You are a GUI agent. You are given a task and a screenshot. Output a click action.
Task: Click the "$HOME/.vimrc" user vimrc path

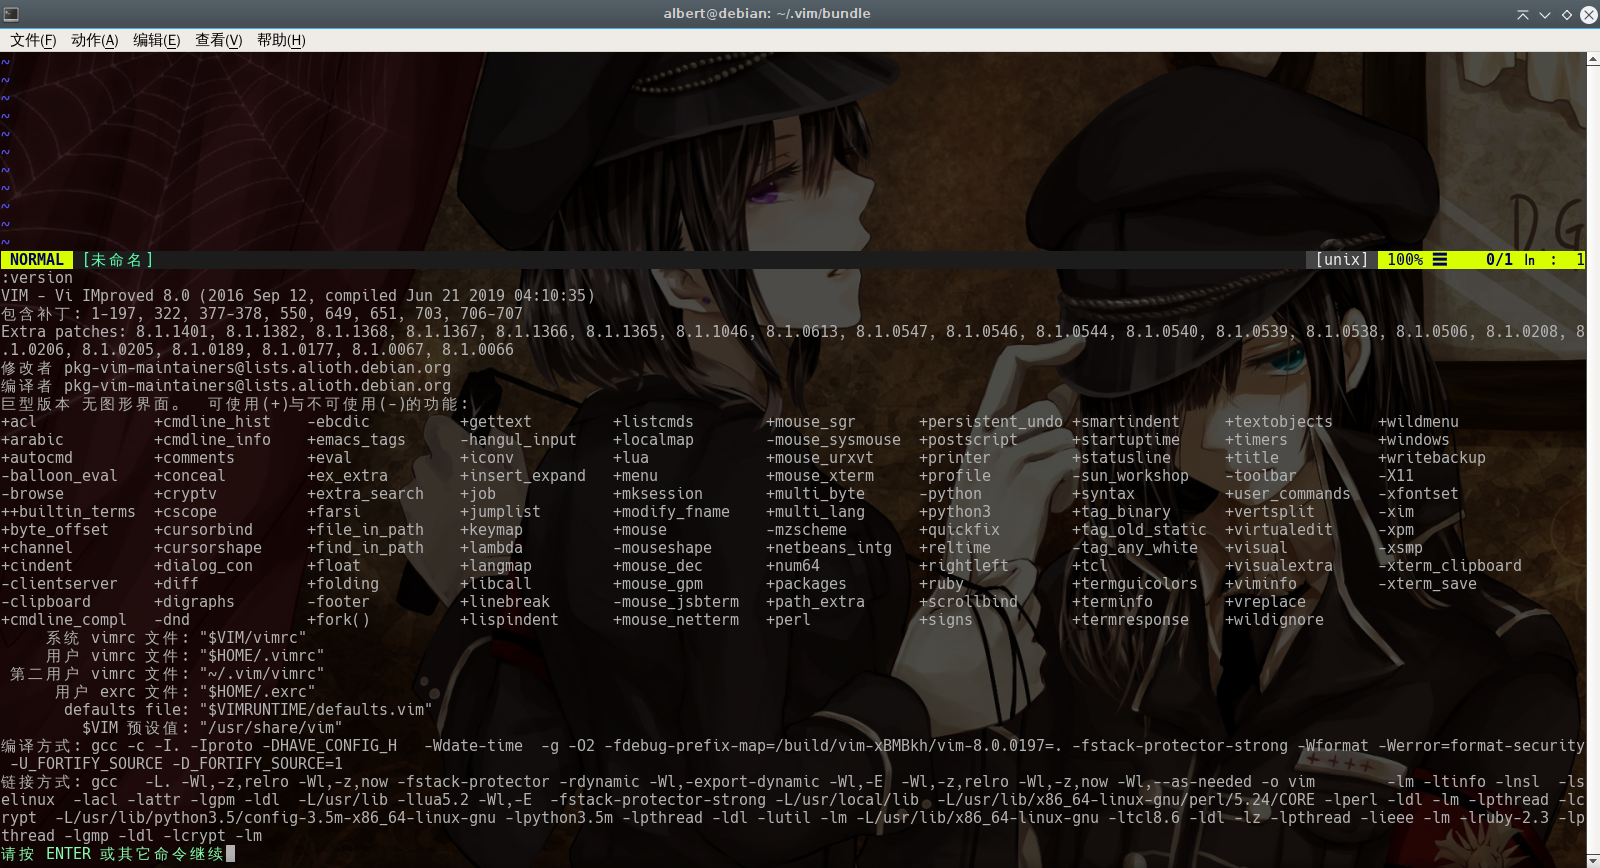(x=262, y=656)
